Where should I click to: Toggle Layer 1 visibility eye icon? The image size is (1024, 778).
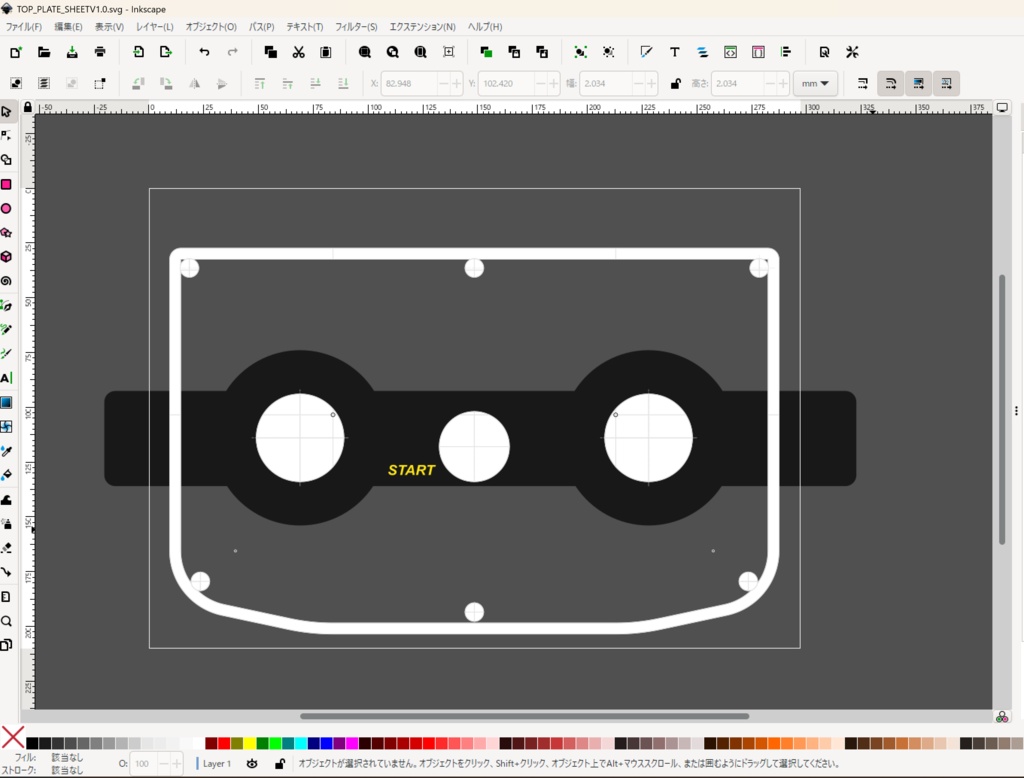(x=253, y=763)
